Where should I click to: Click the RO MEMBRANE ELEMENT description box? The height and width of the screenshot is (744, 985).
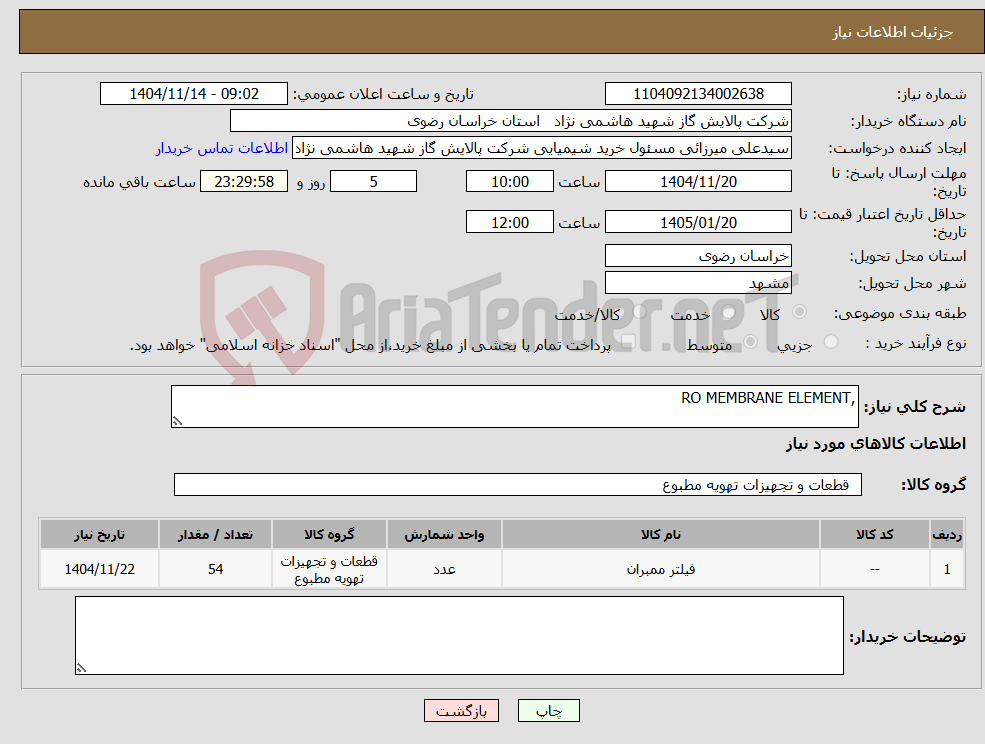coord(514,407)
